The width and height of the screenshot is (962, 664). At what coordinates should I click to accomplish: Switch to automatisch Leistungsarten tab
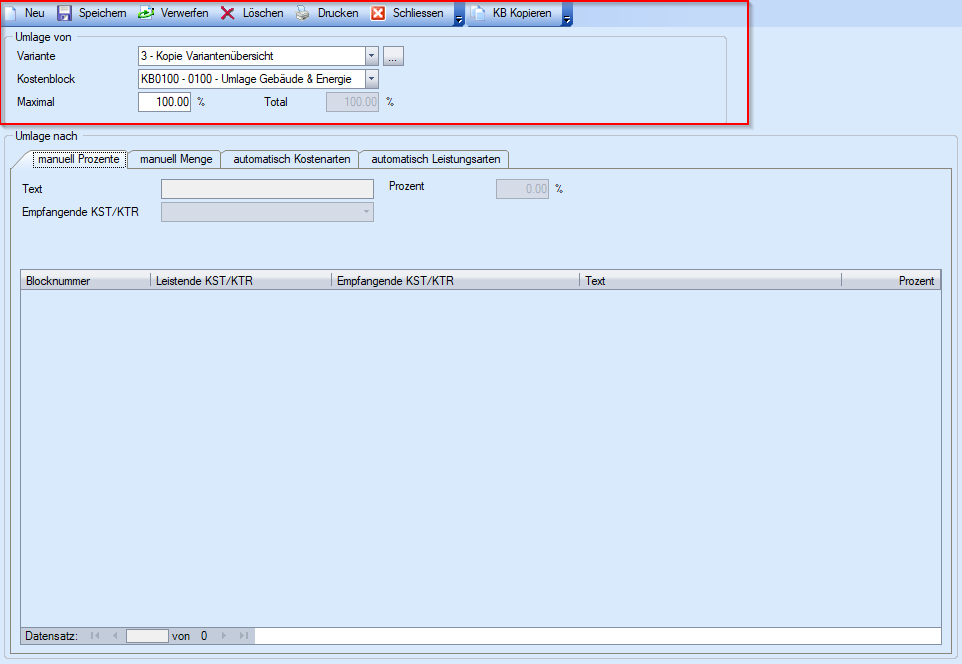click(x=436, y=160)
